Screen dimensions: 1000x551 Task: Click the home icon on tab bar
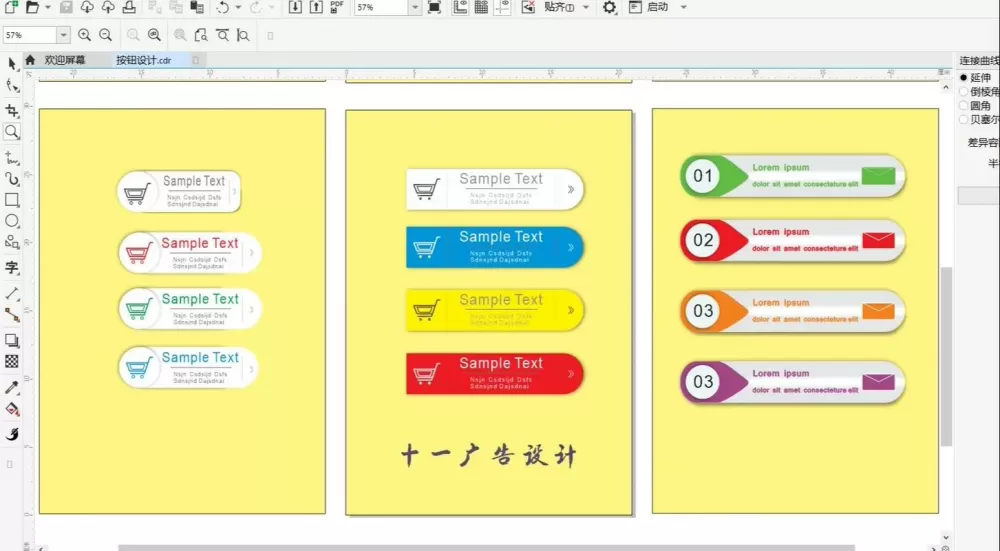(x=30, y=60)
